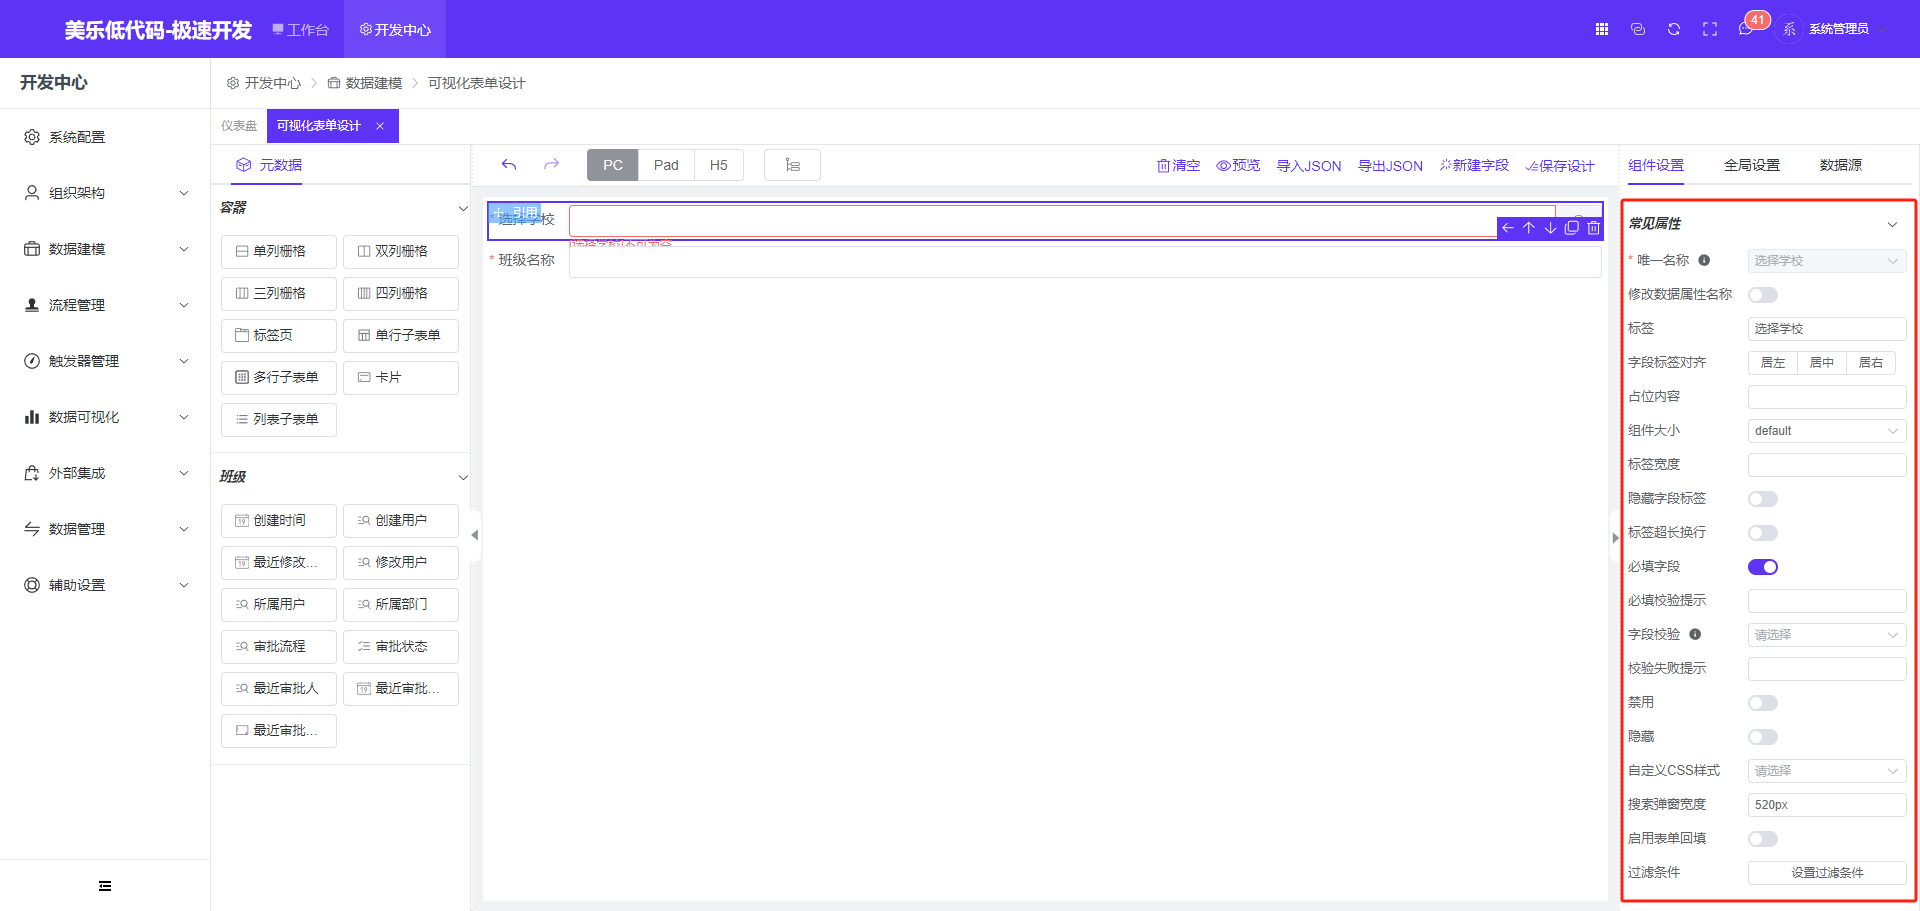
Task: Disable the 必填字段 toggle
Action: 1762,566
